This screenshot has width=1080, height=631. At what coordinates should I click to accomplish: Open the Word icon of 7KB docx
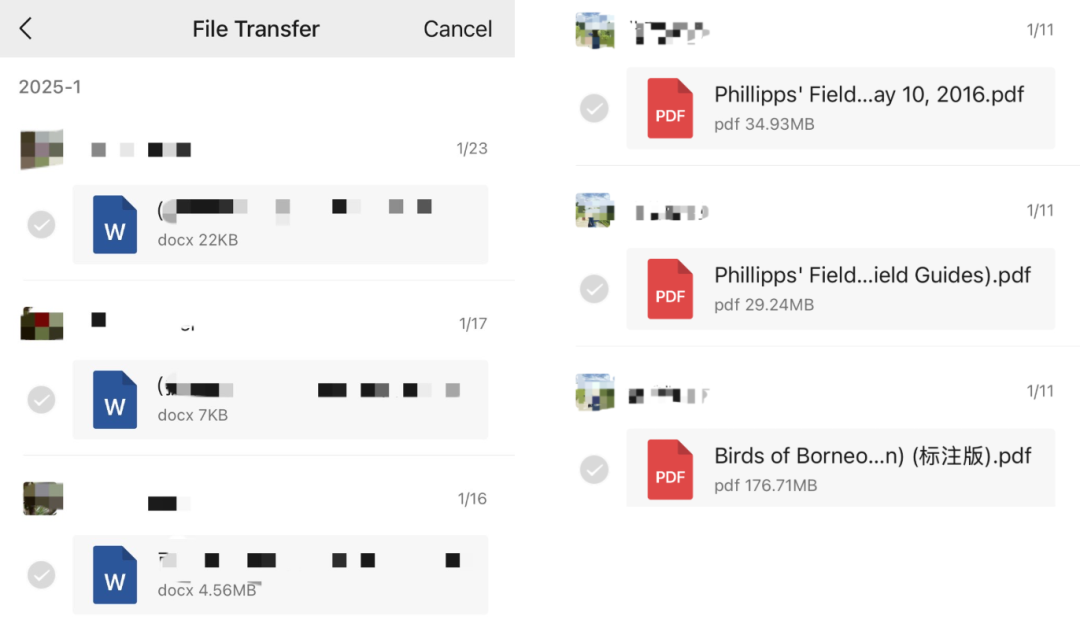pyautogui.click(x=114, y=400)
